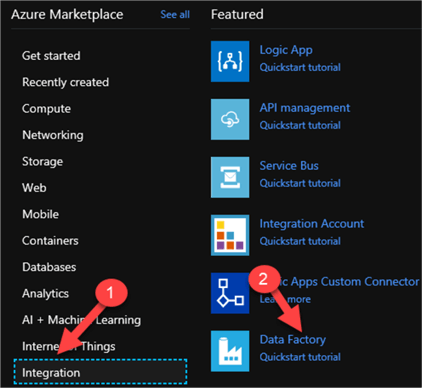This screenshot has width=422, height=388.
Task: Open Quickstart tutorial under Integration Account
Action: coord(300,241)
